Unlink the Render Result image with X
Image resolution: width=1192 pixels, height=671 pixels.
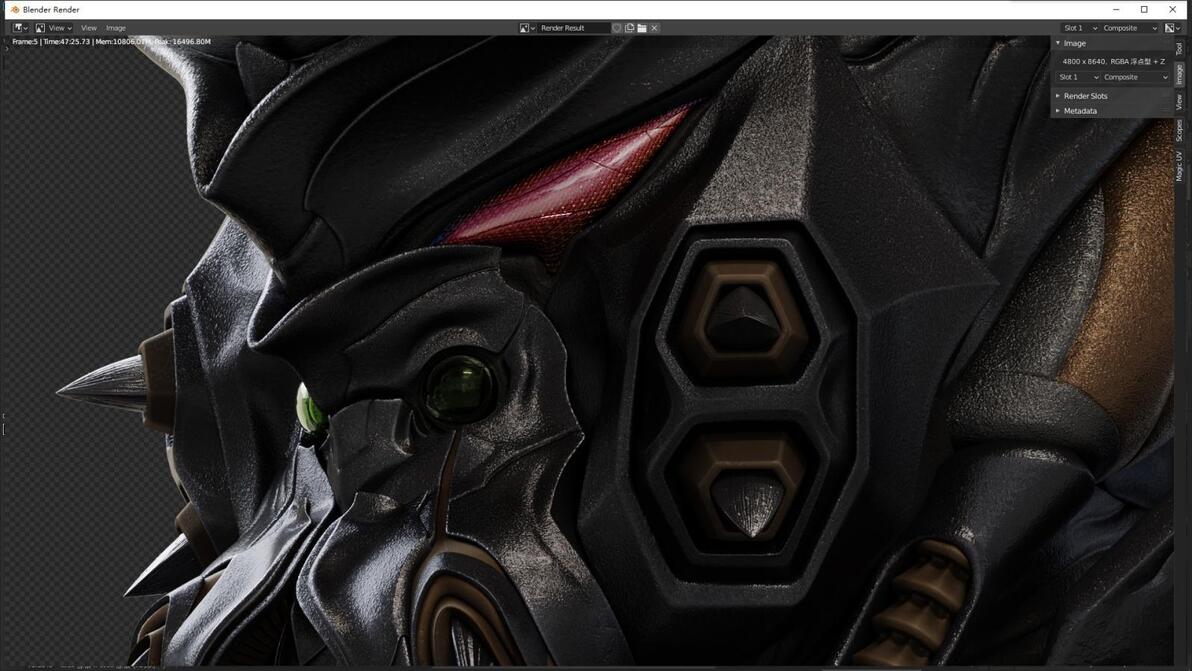point(655,28)
